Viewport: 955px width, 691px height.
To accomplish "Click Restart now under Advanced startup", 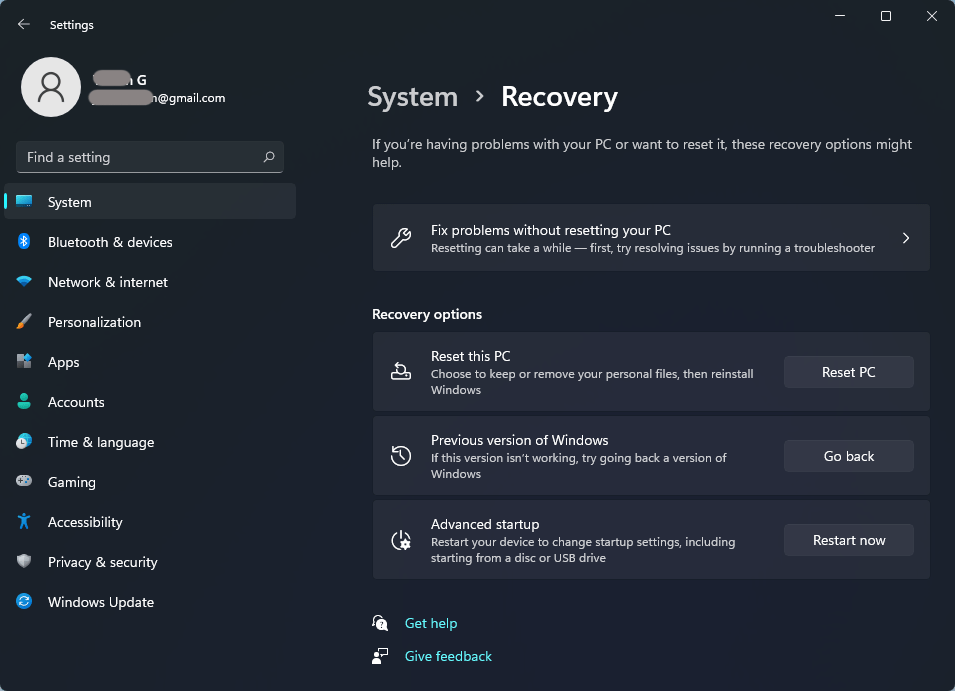I will coord(848,540).
